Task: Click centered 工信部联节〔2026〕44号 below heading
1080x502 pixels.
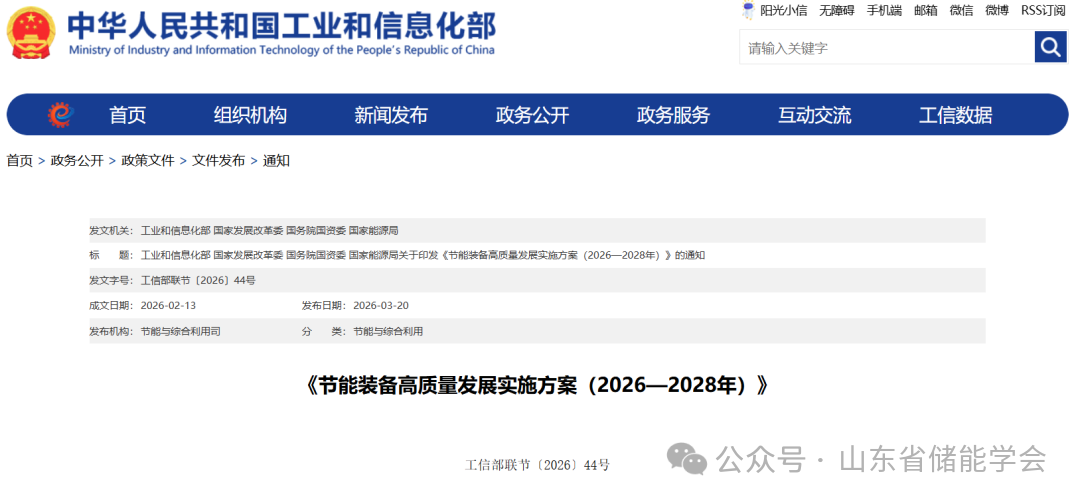Action: pyautogui.click(x=537, y=465)
